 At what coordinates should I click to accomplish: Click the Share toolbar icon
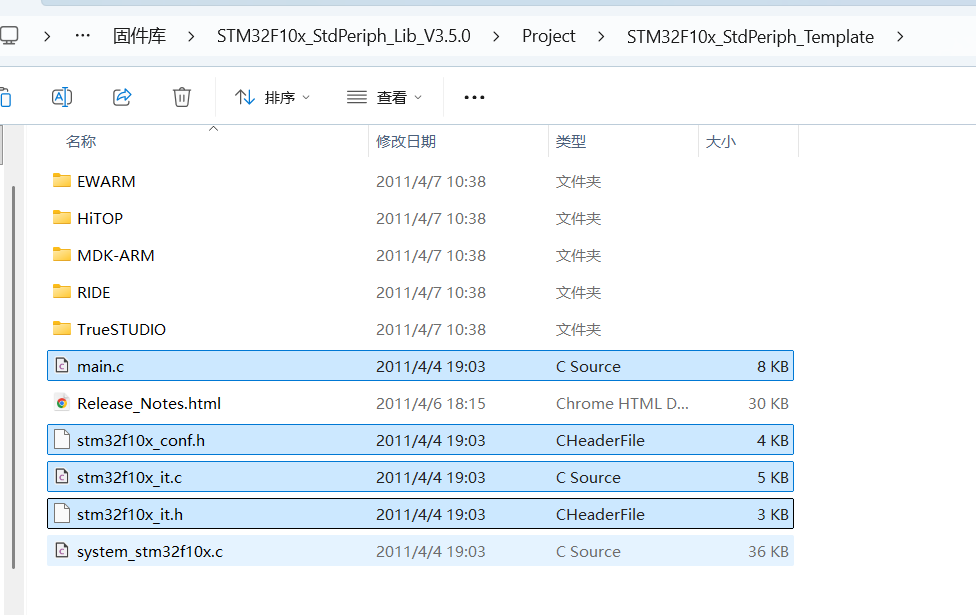coord(122,97)
